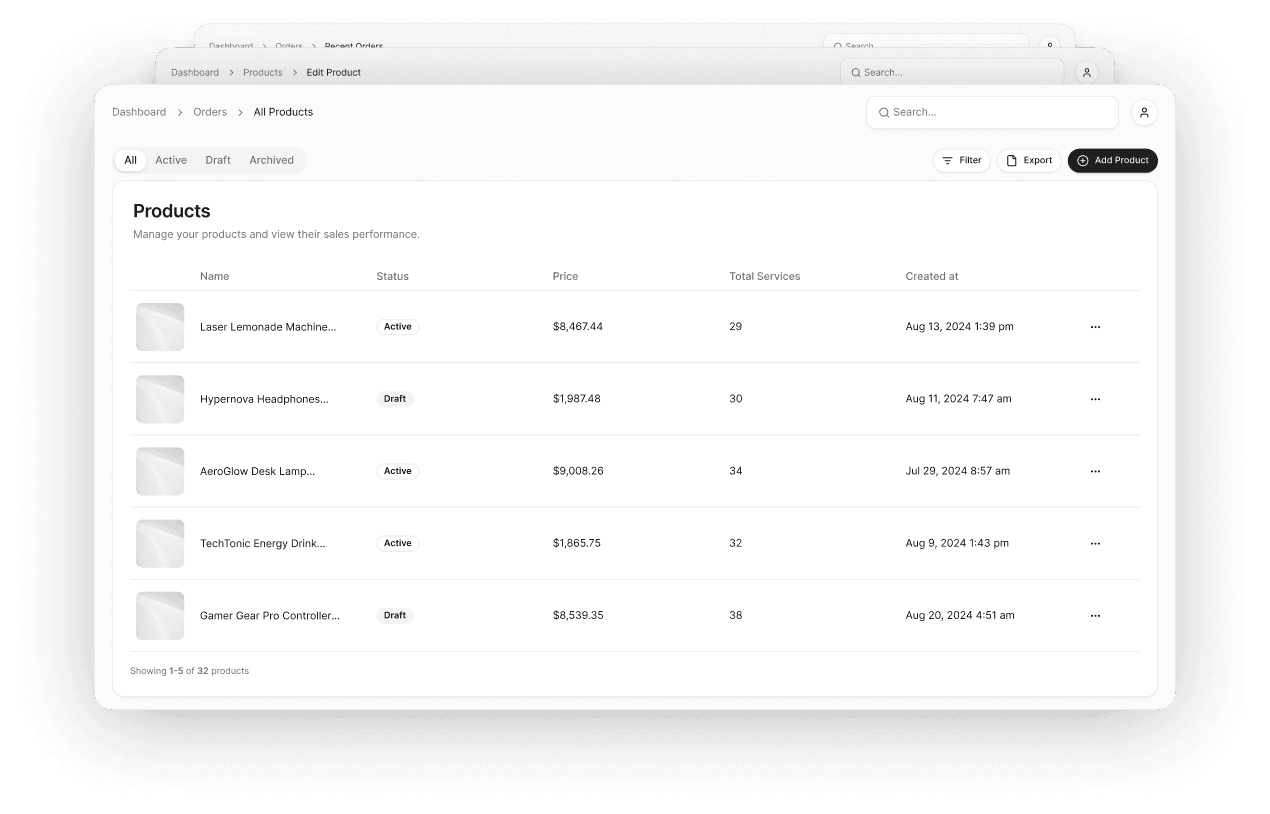The height and width of the screenshot is (814, 1270).
Task: Focus the Search input field
Action: (1000, 113)
